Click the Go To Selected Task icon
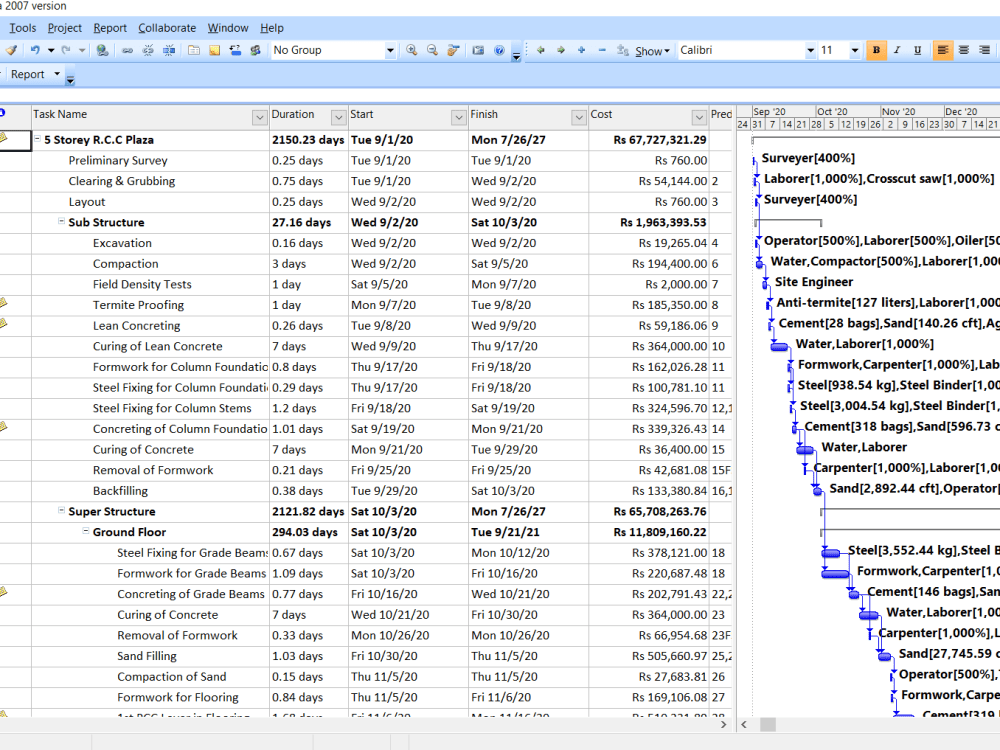Image resolution: width=1000 pixels, height=750 pixels. point(452,48)
